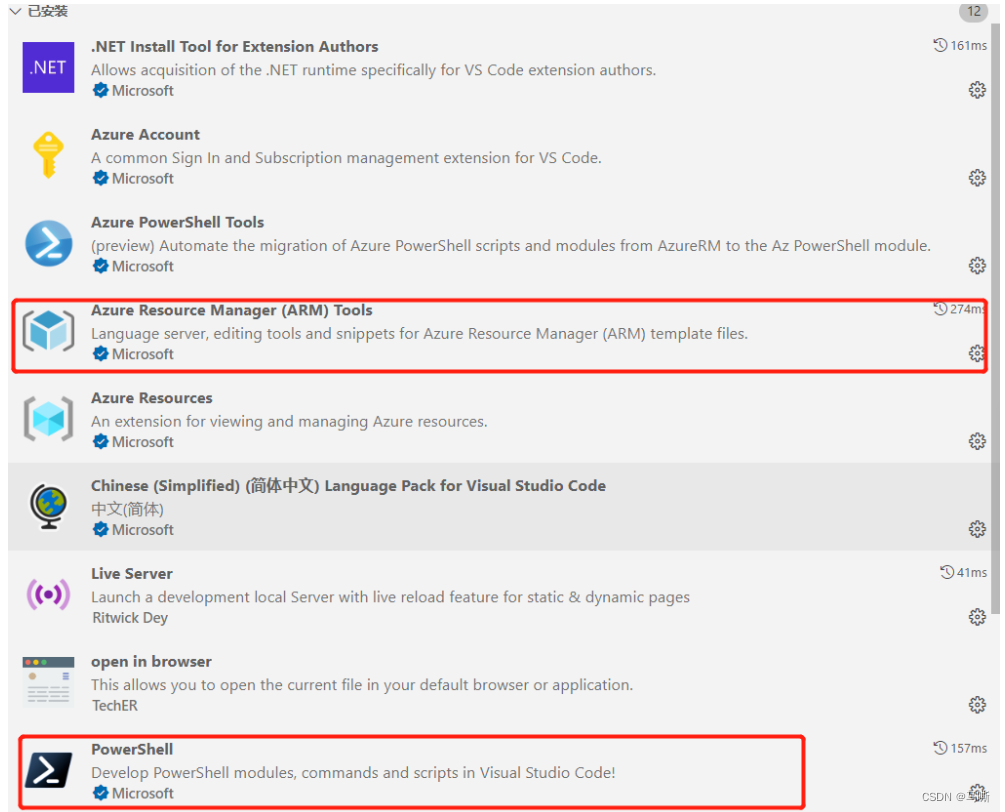Select the Live Server extension title
This screenshot has height=812, width=1005.
131,574
